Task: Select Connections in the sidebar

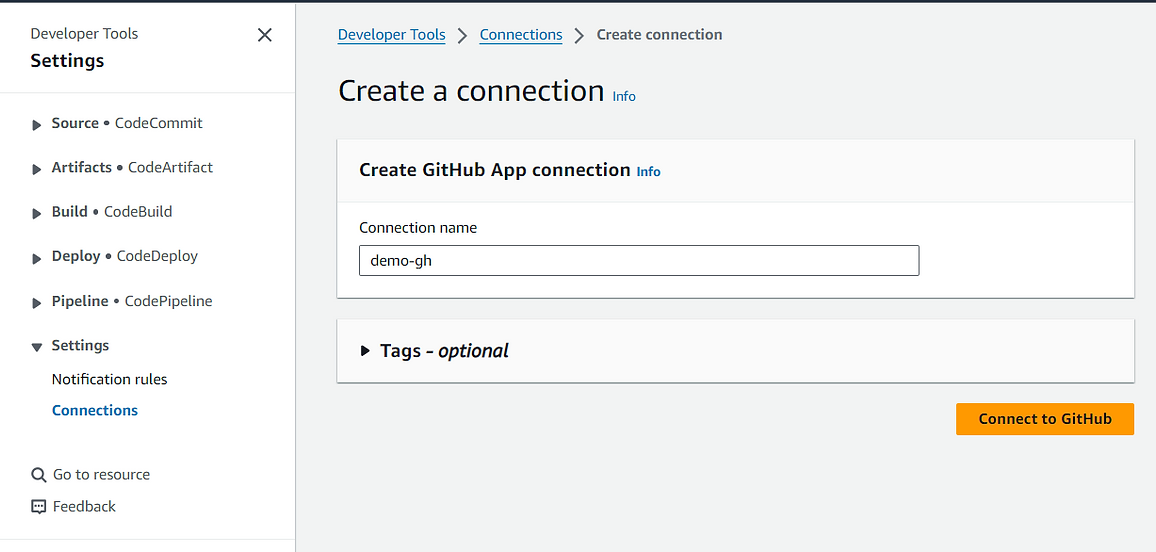Action: click(94, 410)
